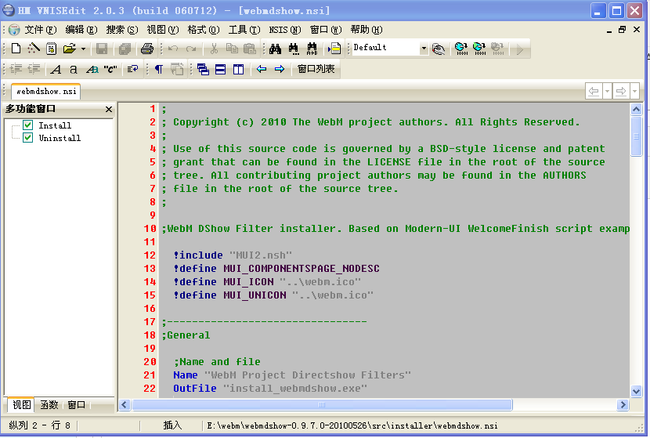Open the 窗口(W) menu
The width and height of the screenshot is (650, 438).
(326, 30)
